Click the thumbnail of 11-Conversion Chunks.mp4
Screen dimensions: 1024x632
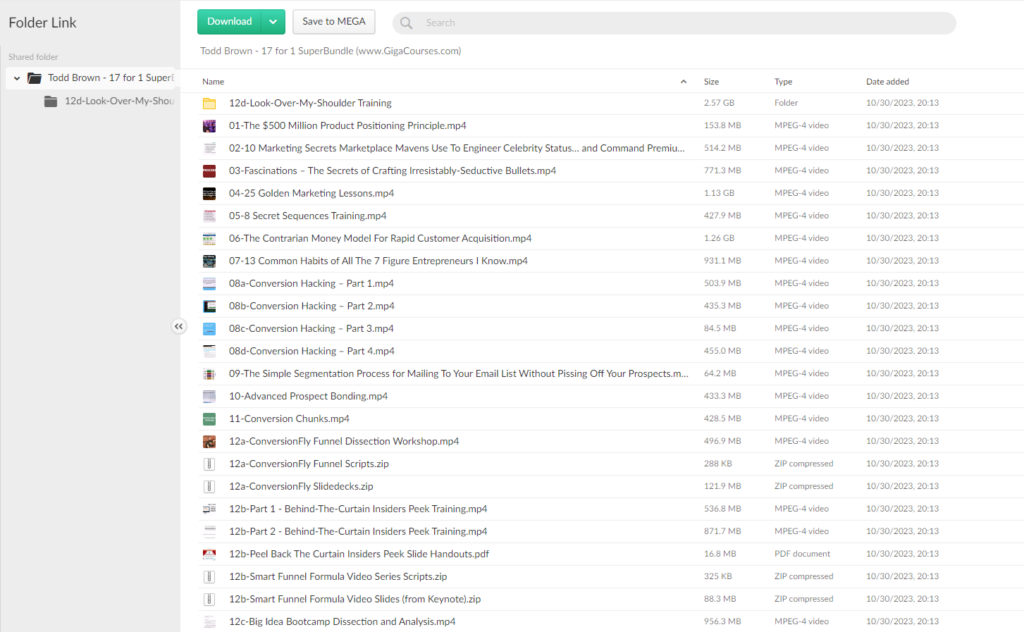(x=209, y=419)
